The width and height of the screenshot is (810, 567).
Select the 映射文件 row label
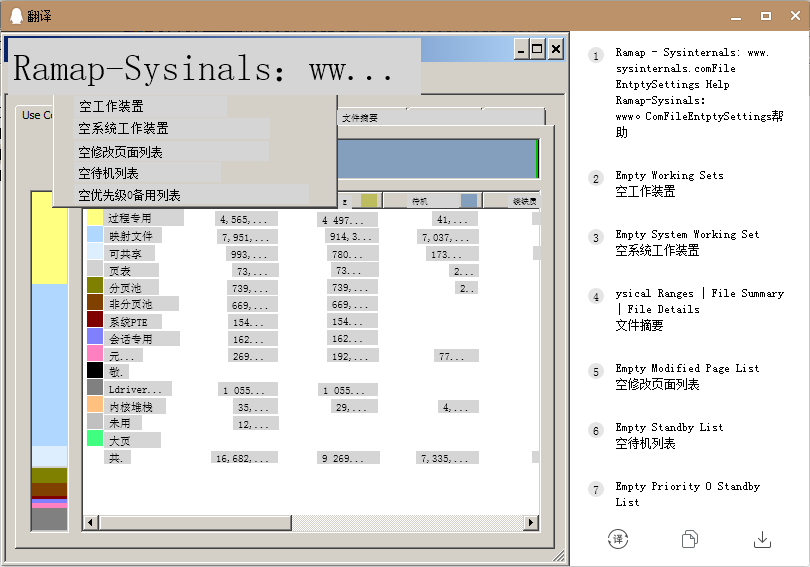click(x=133, y=235)
